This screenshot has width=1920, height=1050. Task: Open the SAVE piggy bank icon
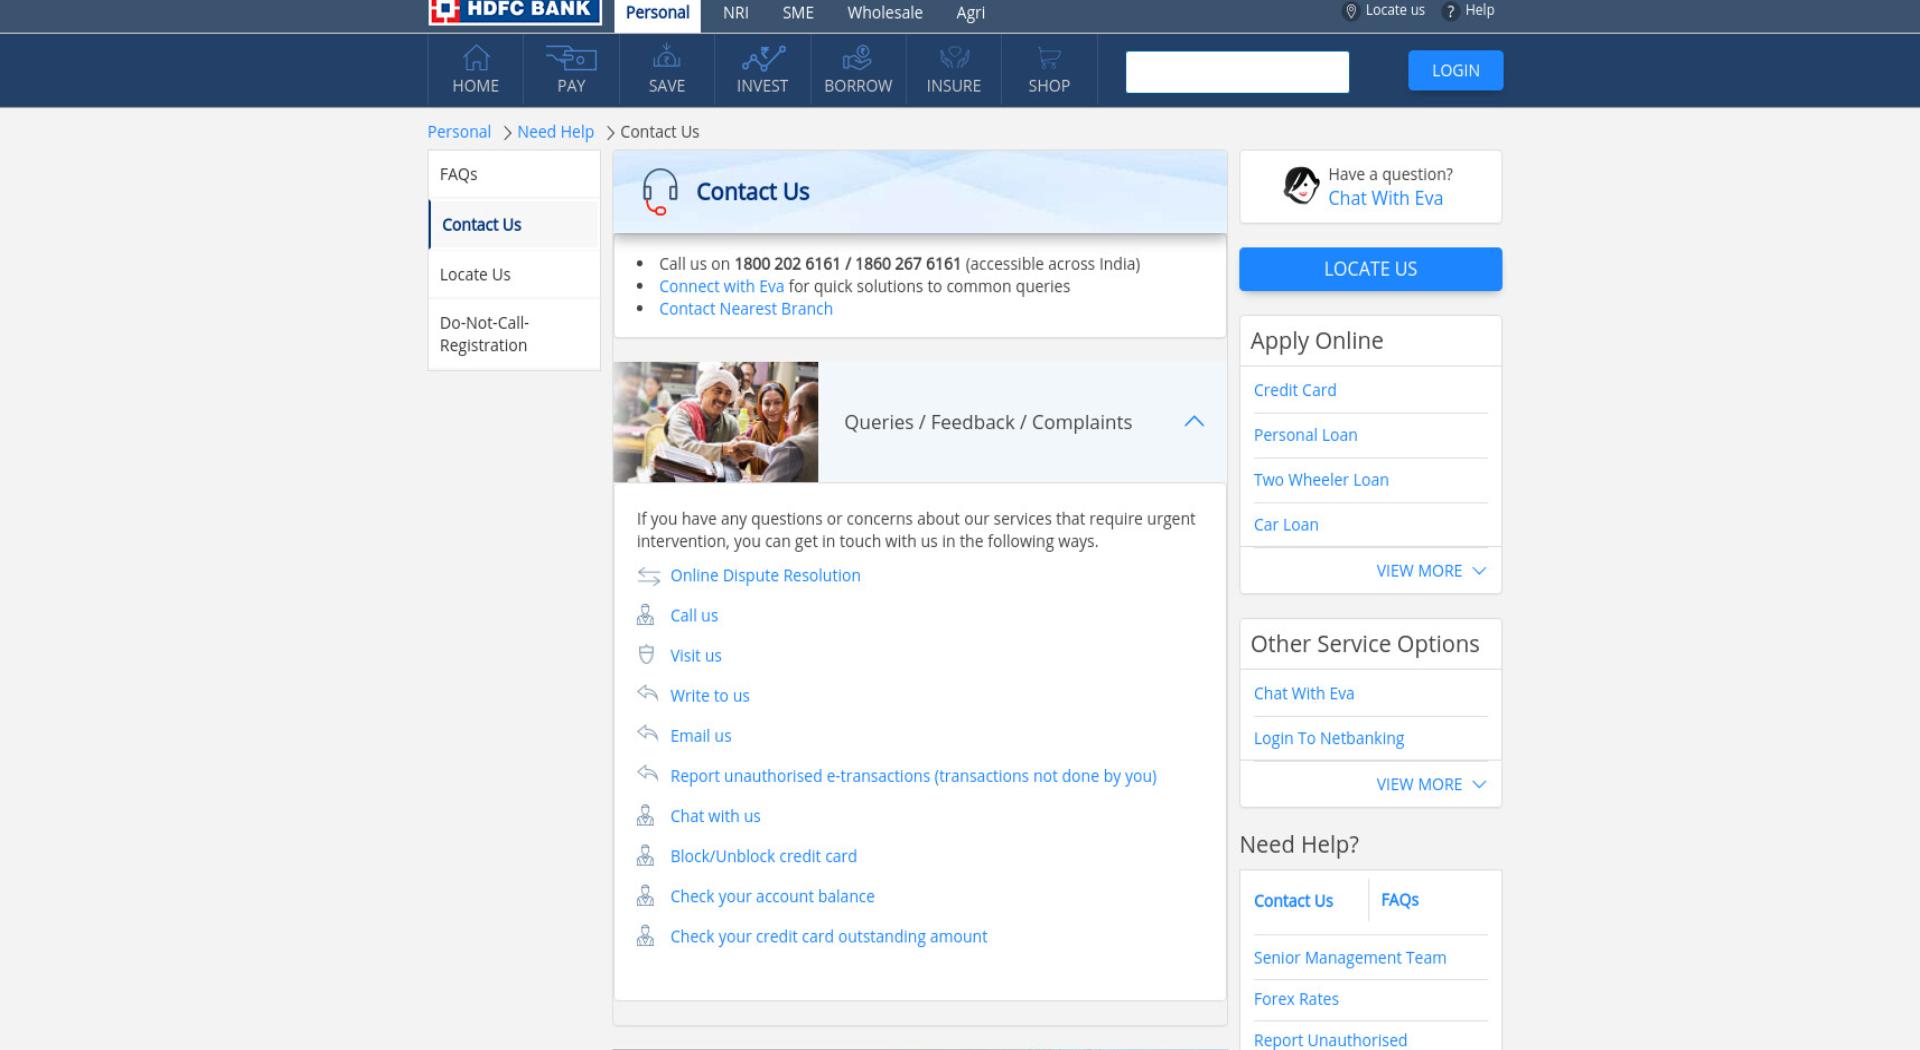(x=666, y=58)
